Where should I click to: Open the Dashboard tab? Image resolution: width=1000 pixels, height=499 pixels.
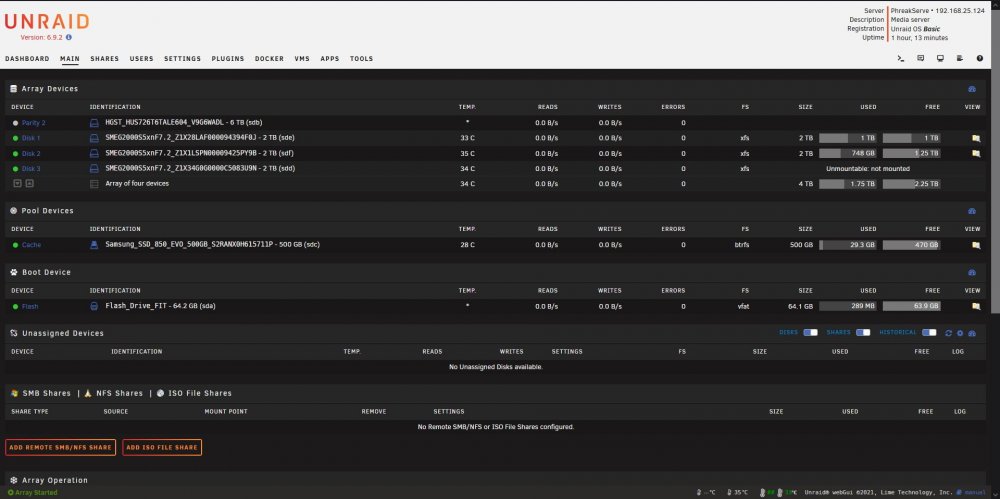pyautogui.click(x=27, y=59)
